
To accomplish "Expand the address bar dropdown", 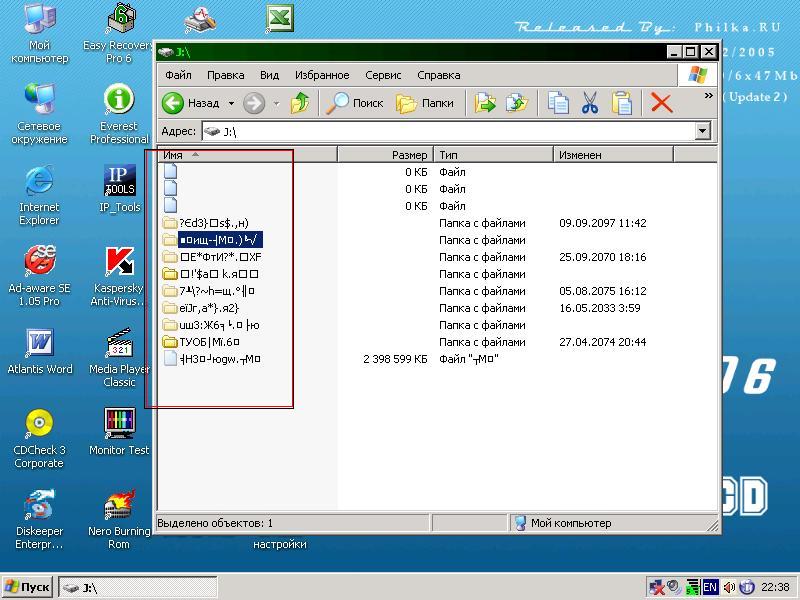I will 702,131.
